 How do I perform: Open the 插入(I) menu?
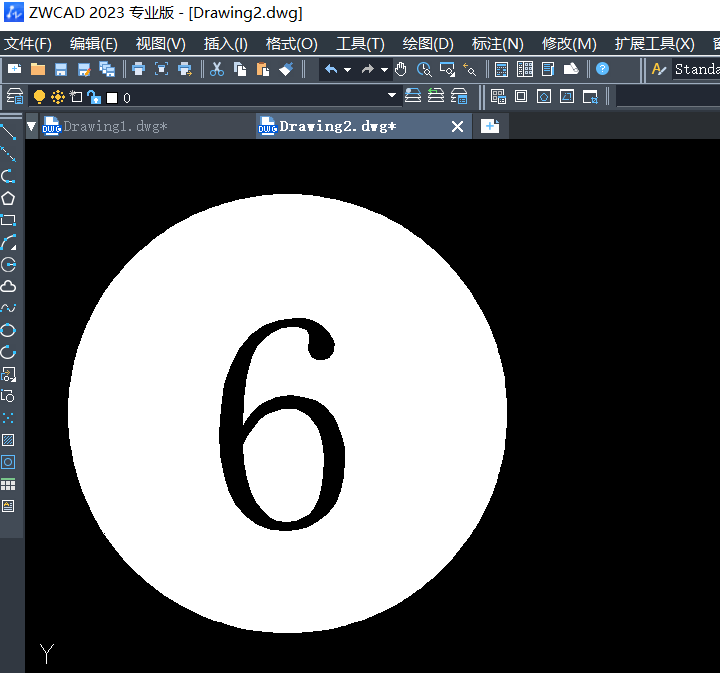coord(226,44)
